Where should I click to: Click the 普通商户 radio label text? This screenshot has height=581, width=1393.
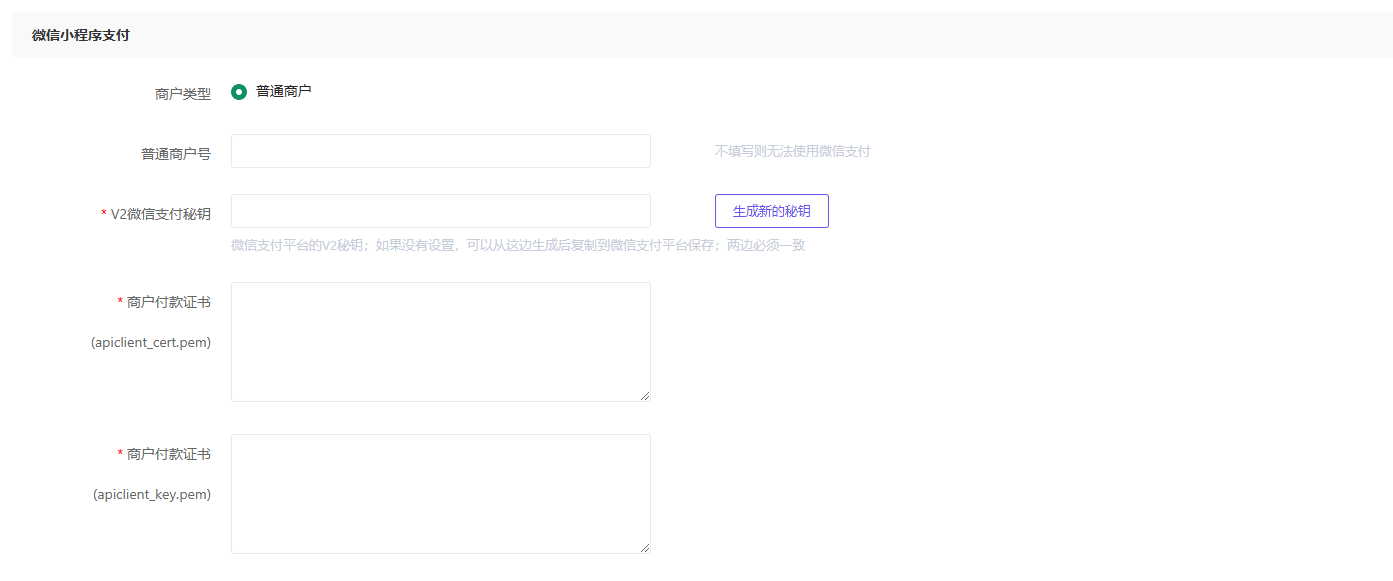tap(283, 91)
